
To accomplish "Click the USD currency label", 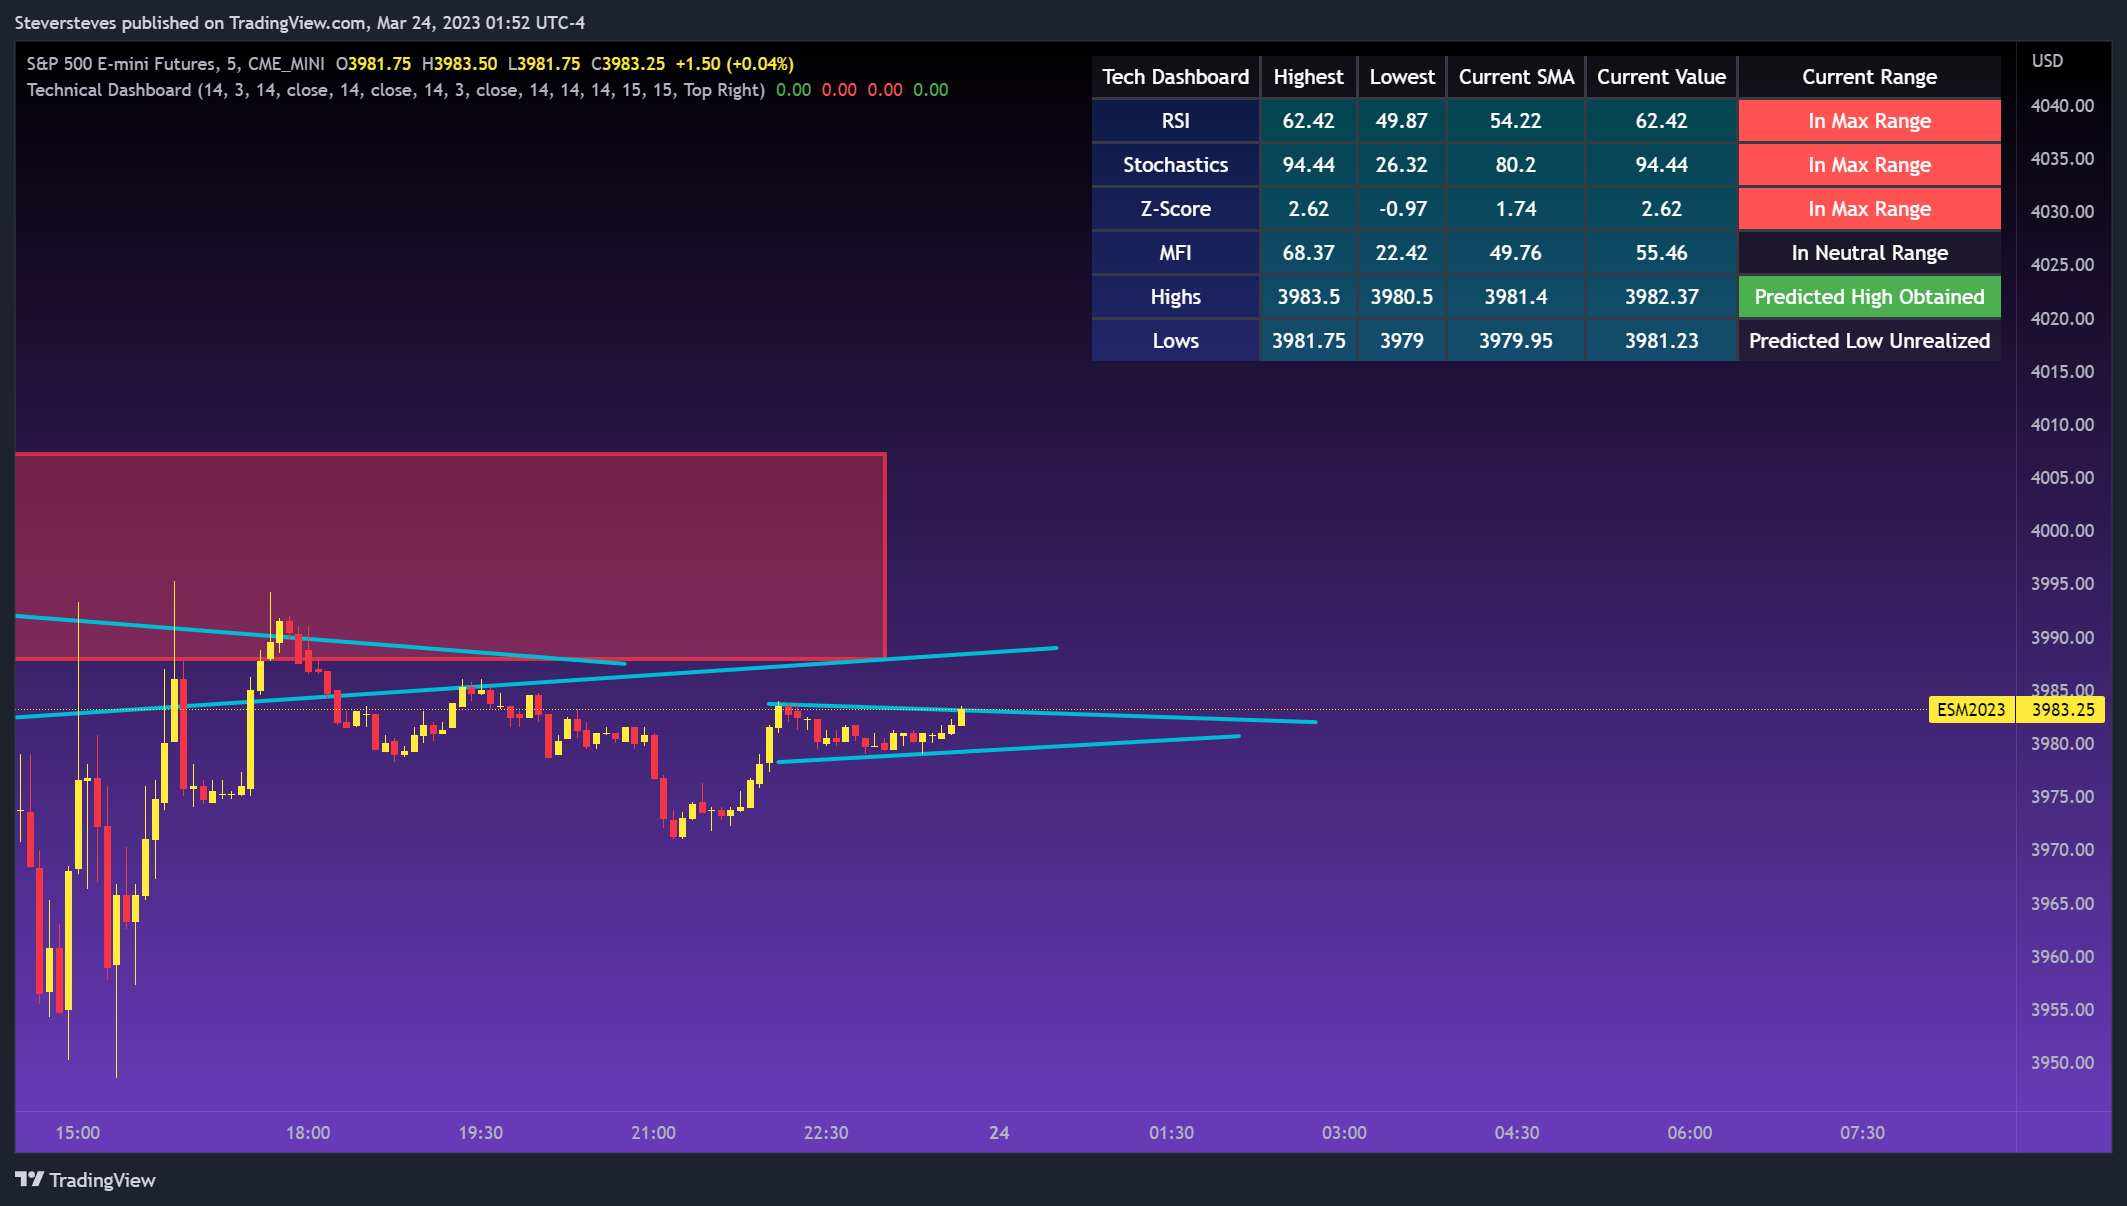I will [x=2047, y=61].
